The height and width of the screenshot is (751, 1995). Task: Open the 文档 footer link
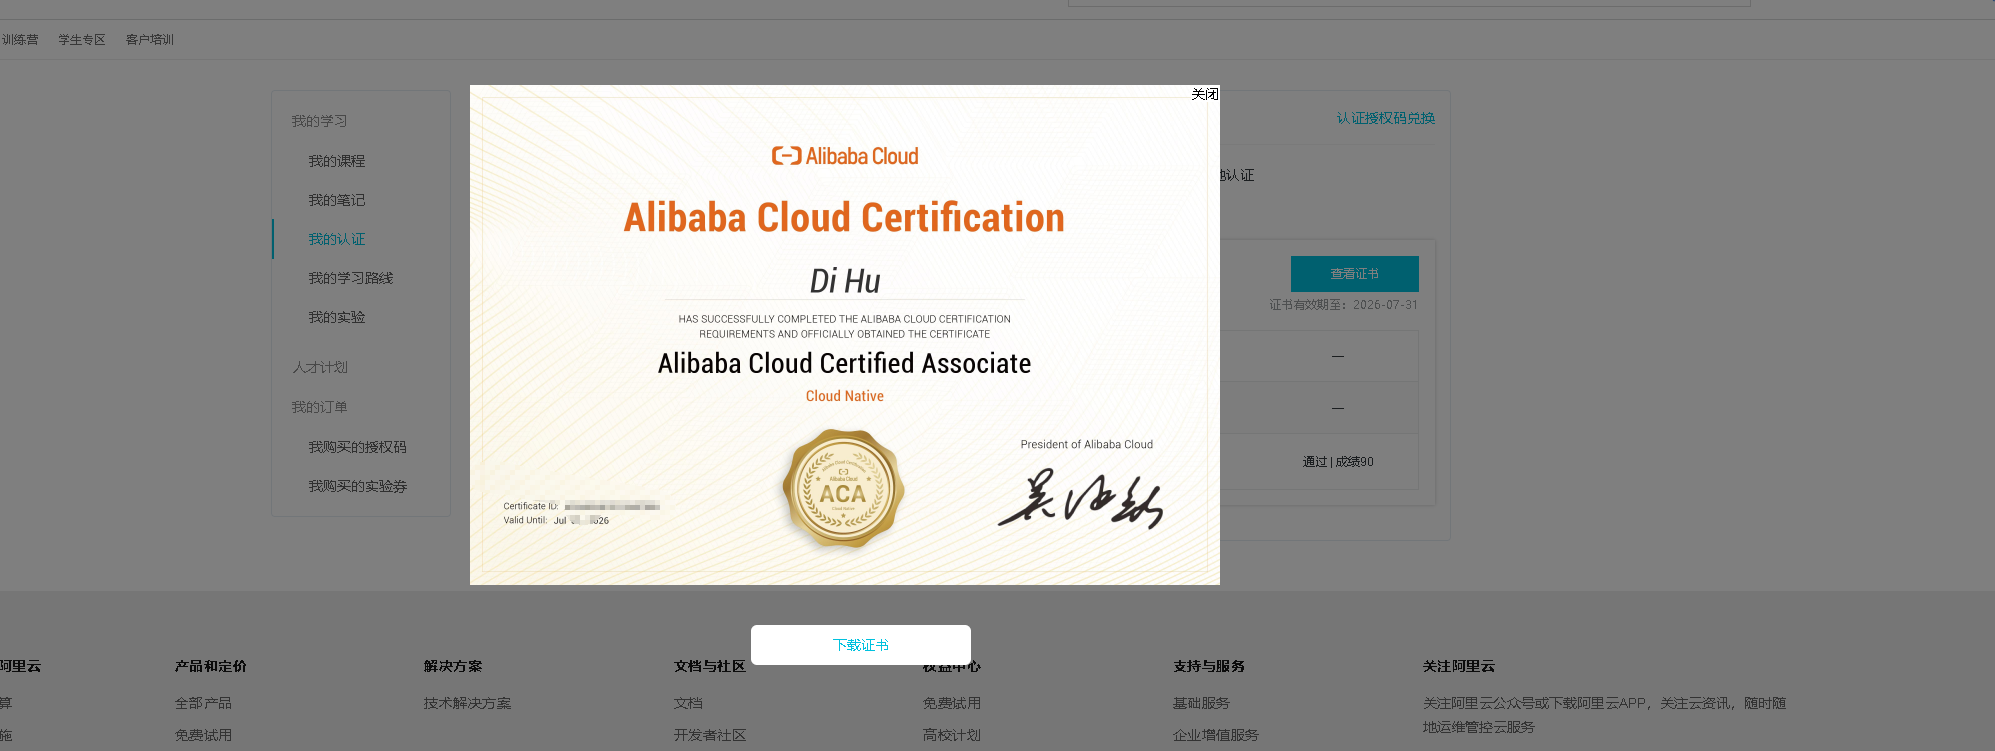688,703
